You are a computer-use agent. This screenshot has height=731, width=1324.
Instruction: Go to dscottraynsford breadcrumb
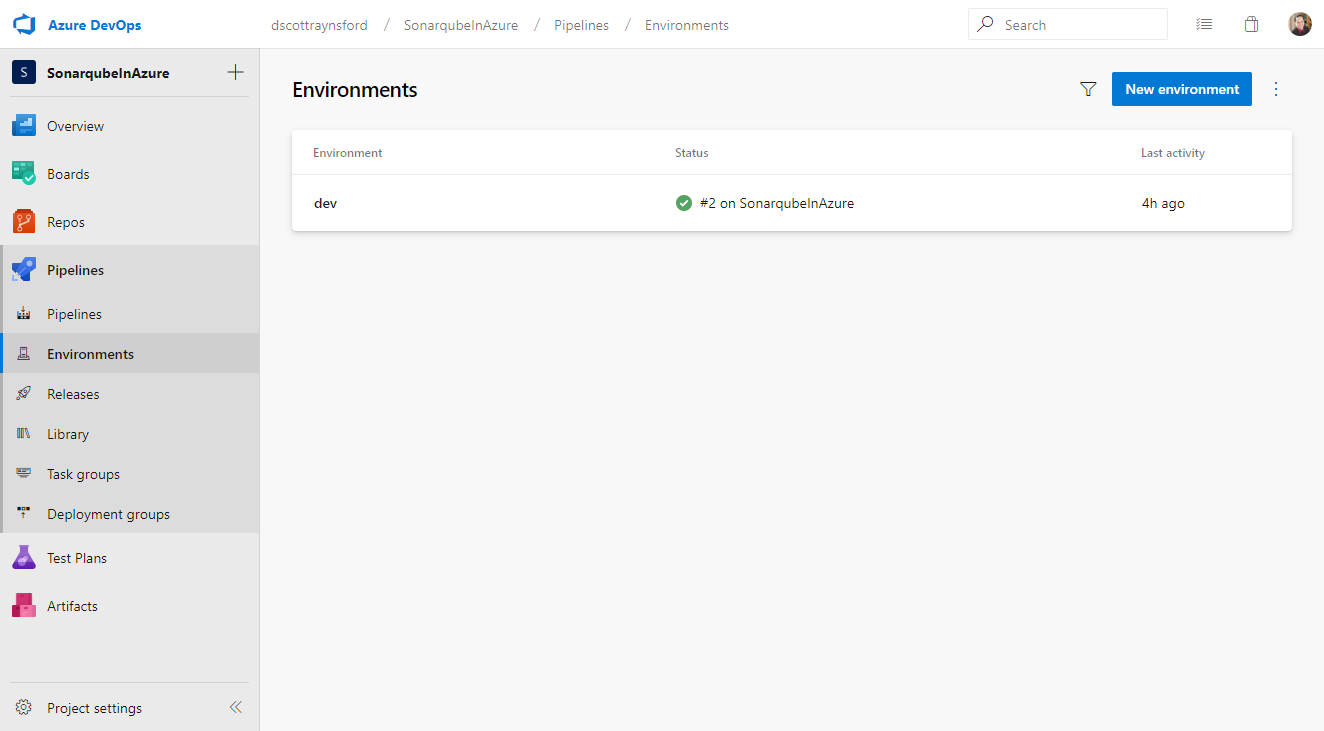click(319, 25)
